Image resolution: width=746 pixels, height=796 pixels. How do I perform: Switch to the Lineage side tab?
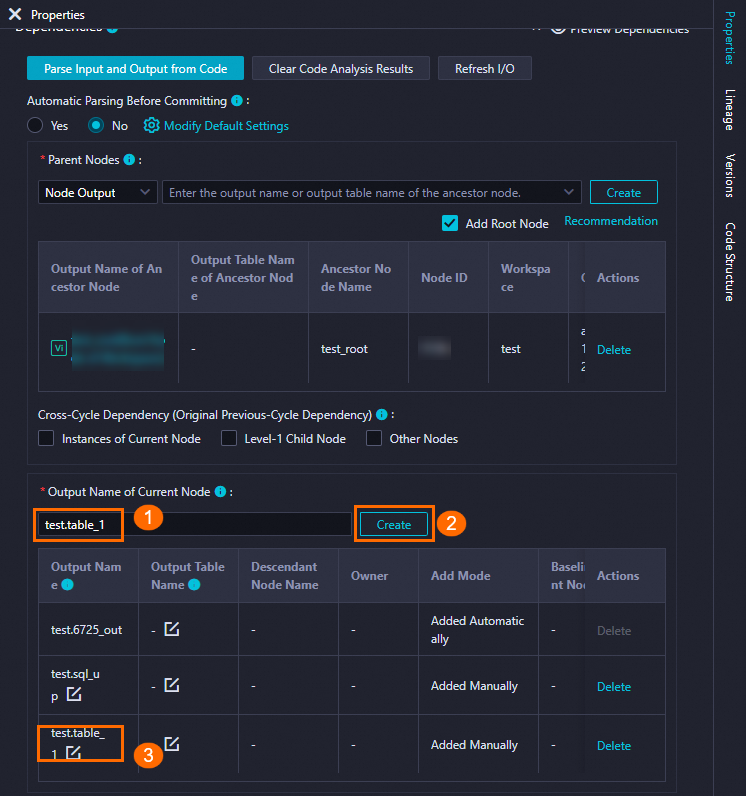click(x=730, y=110)
